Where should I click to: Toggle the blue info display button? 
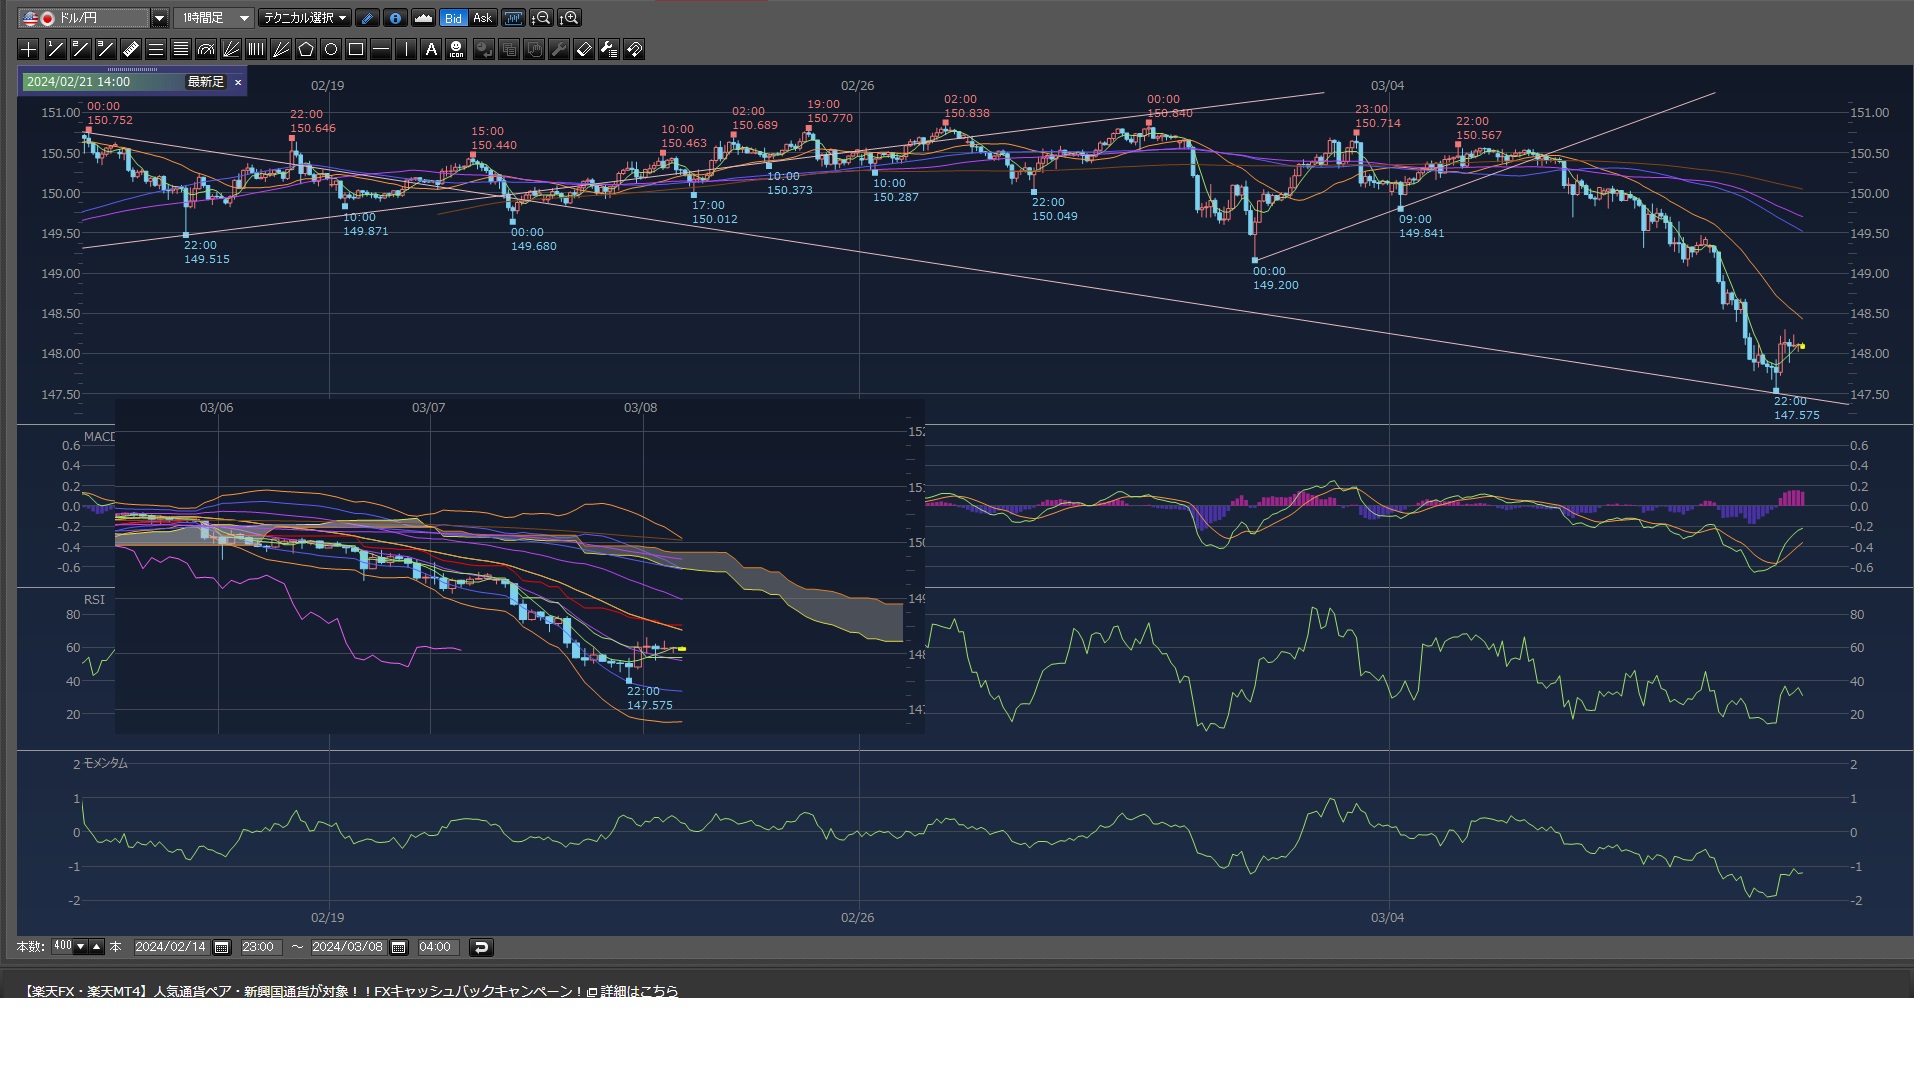395,18
